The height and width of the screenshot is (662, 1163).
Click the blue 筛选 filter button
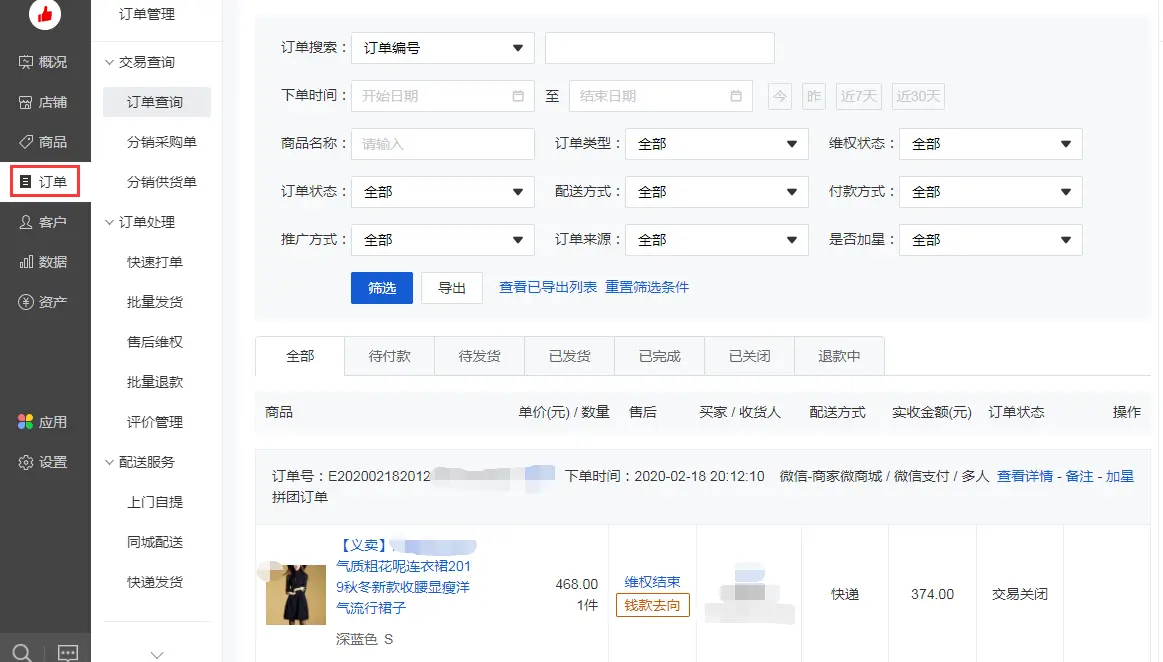click(x=381, y=288)
